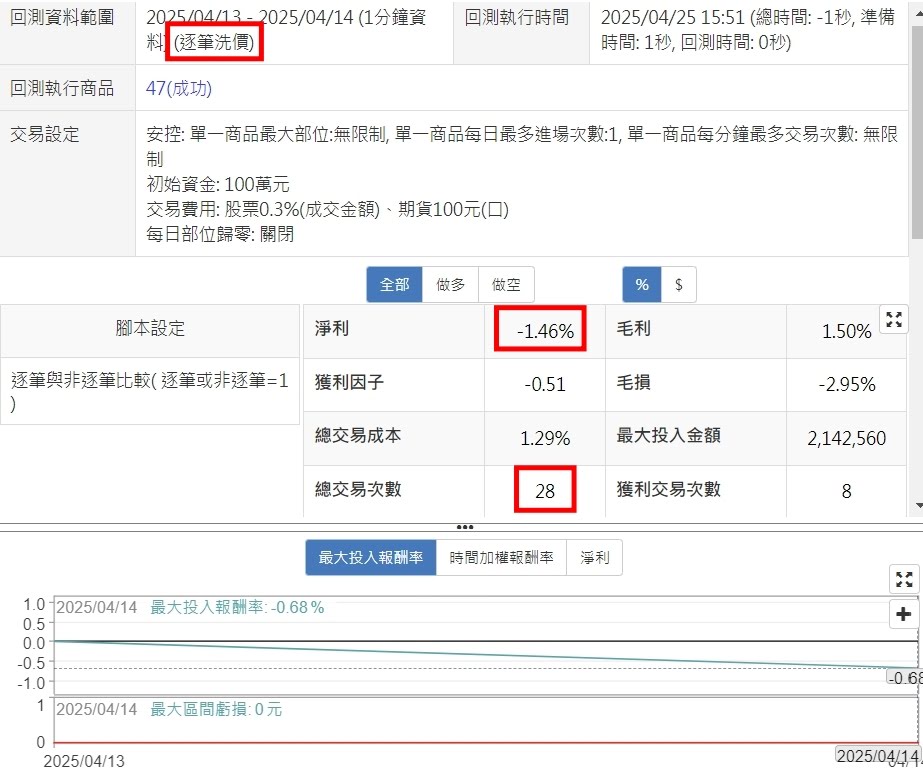This screenshot has height=773, width=923.
Task: Expand the statistics table to fullscreen
Action: (x=894, y=320)
